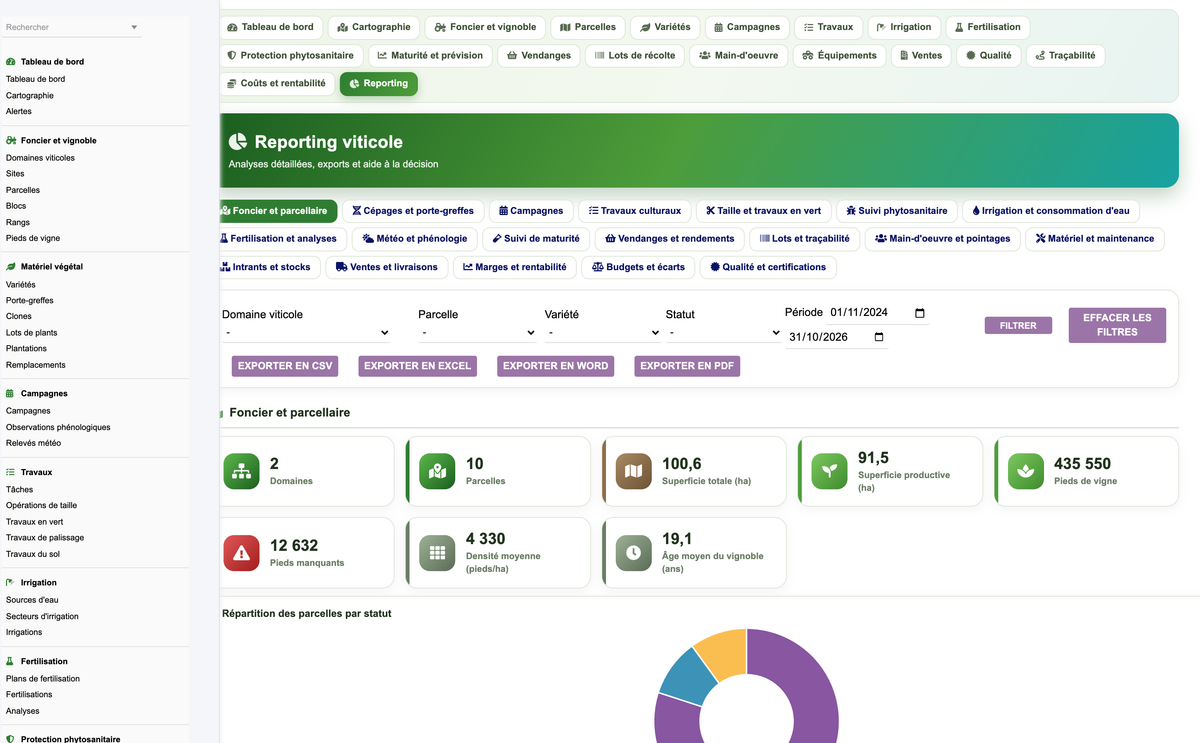Click the Répartition des parcelles par statut heading
Image resolution: width=1200 pixels, height=743 pixels.
[307, 613]
